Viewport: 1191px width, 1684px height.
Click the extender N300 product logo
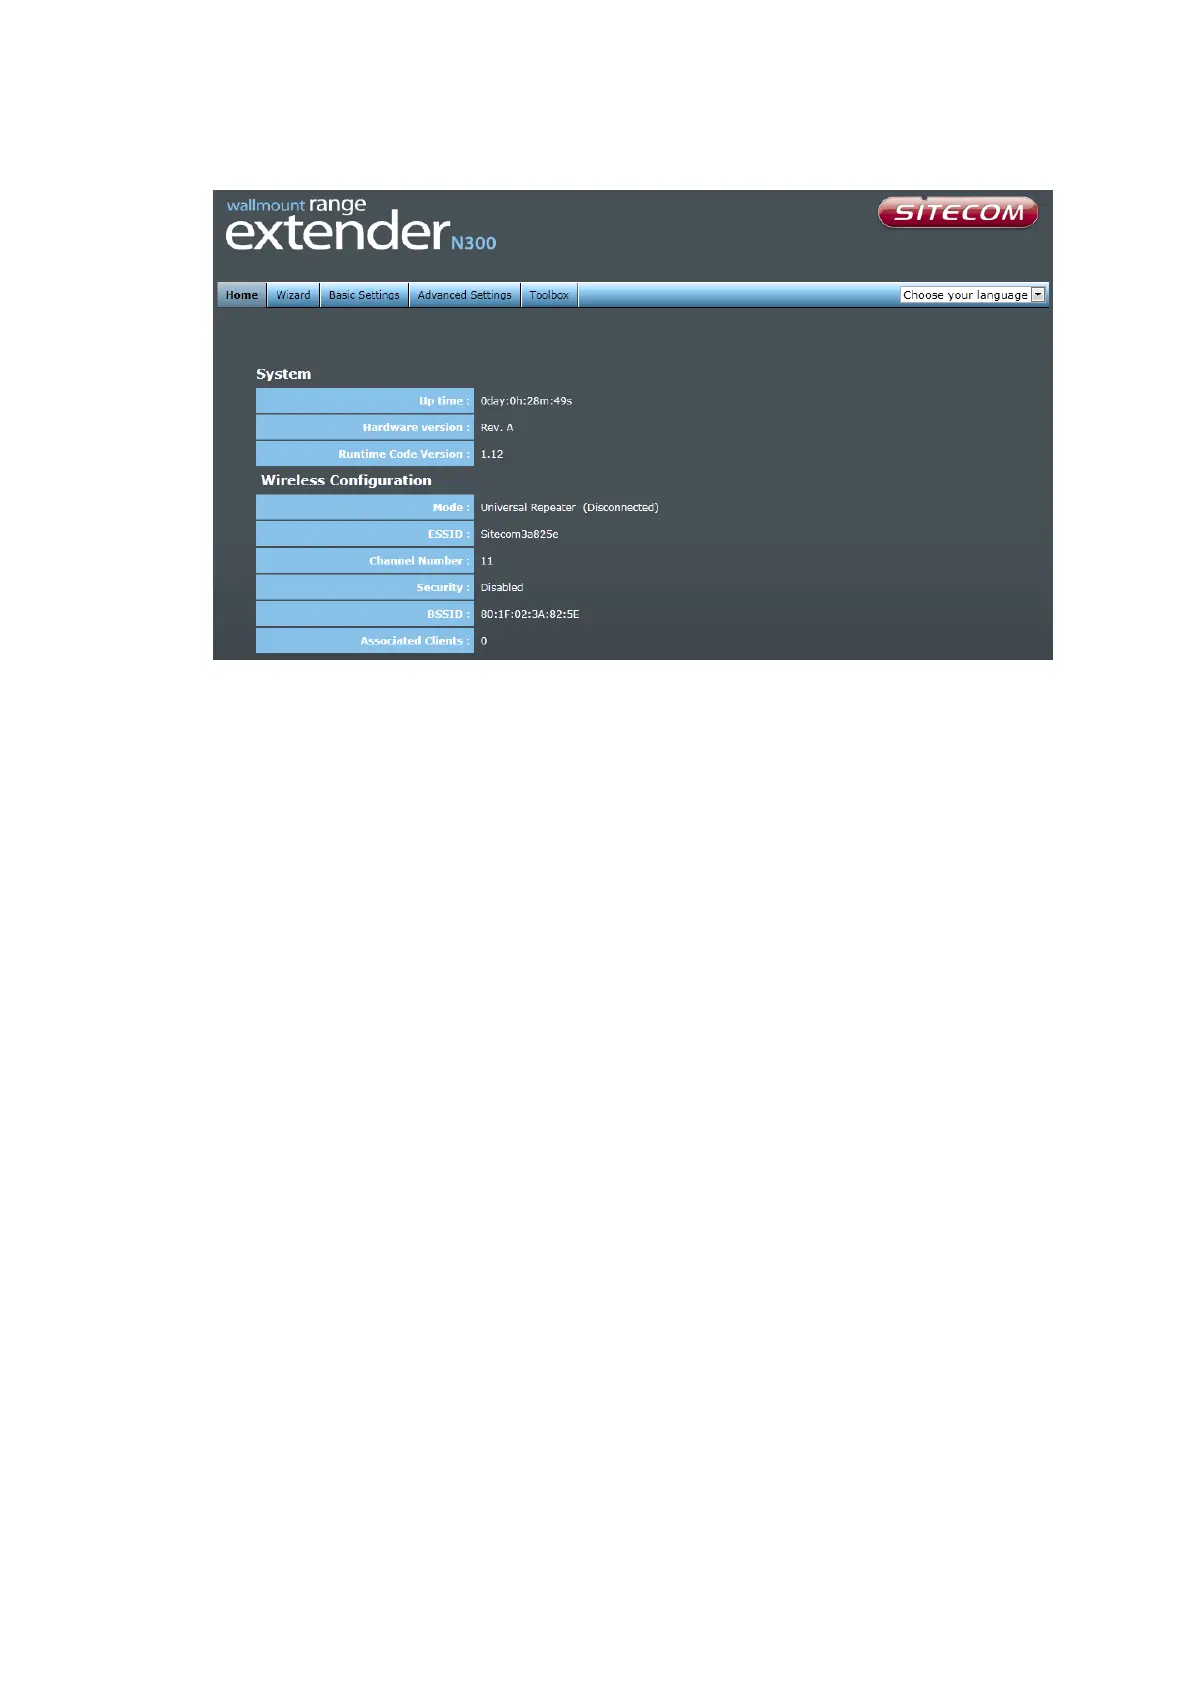point(360,225)
